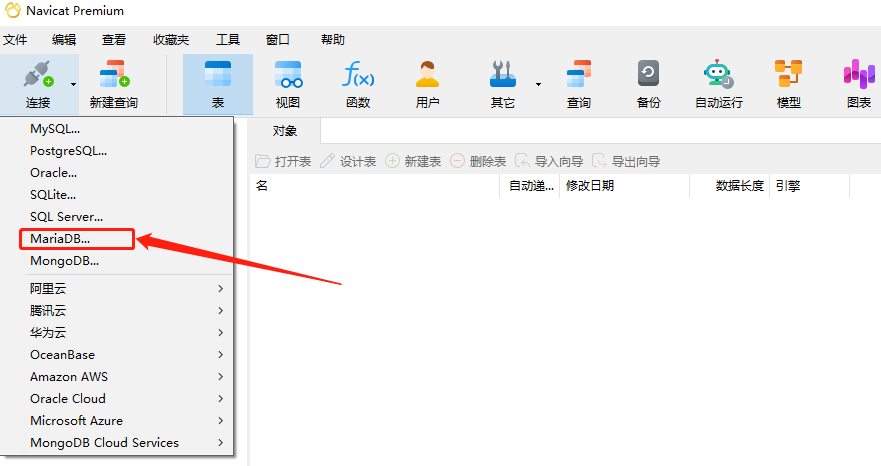
Task: Click the 打开表 folder icon
Action: pos(262,162)
